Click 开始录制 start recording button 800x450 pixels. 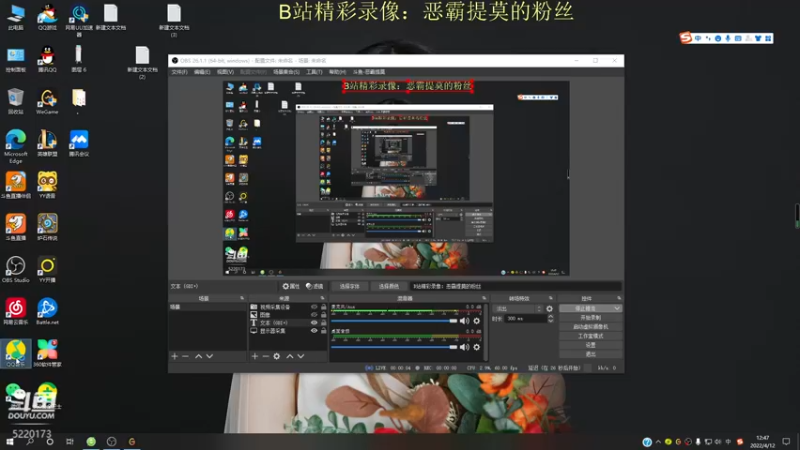click(590, 317)
